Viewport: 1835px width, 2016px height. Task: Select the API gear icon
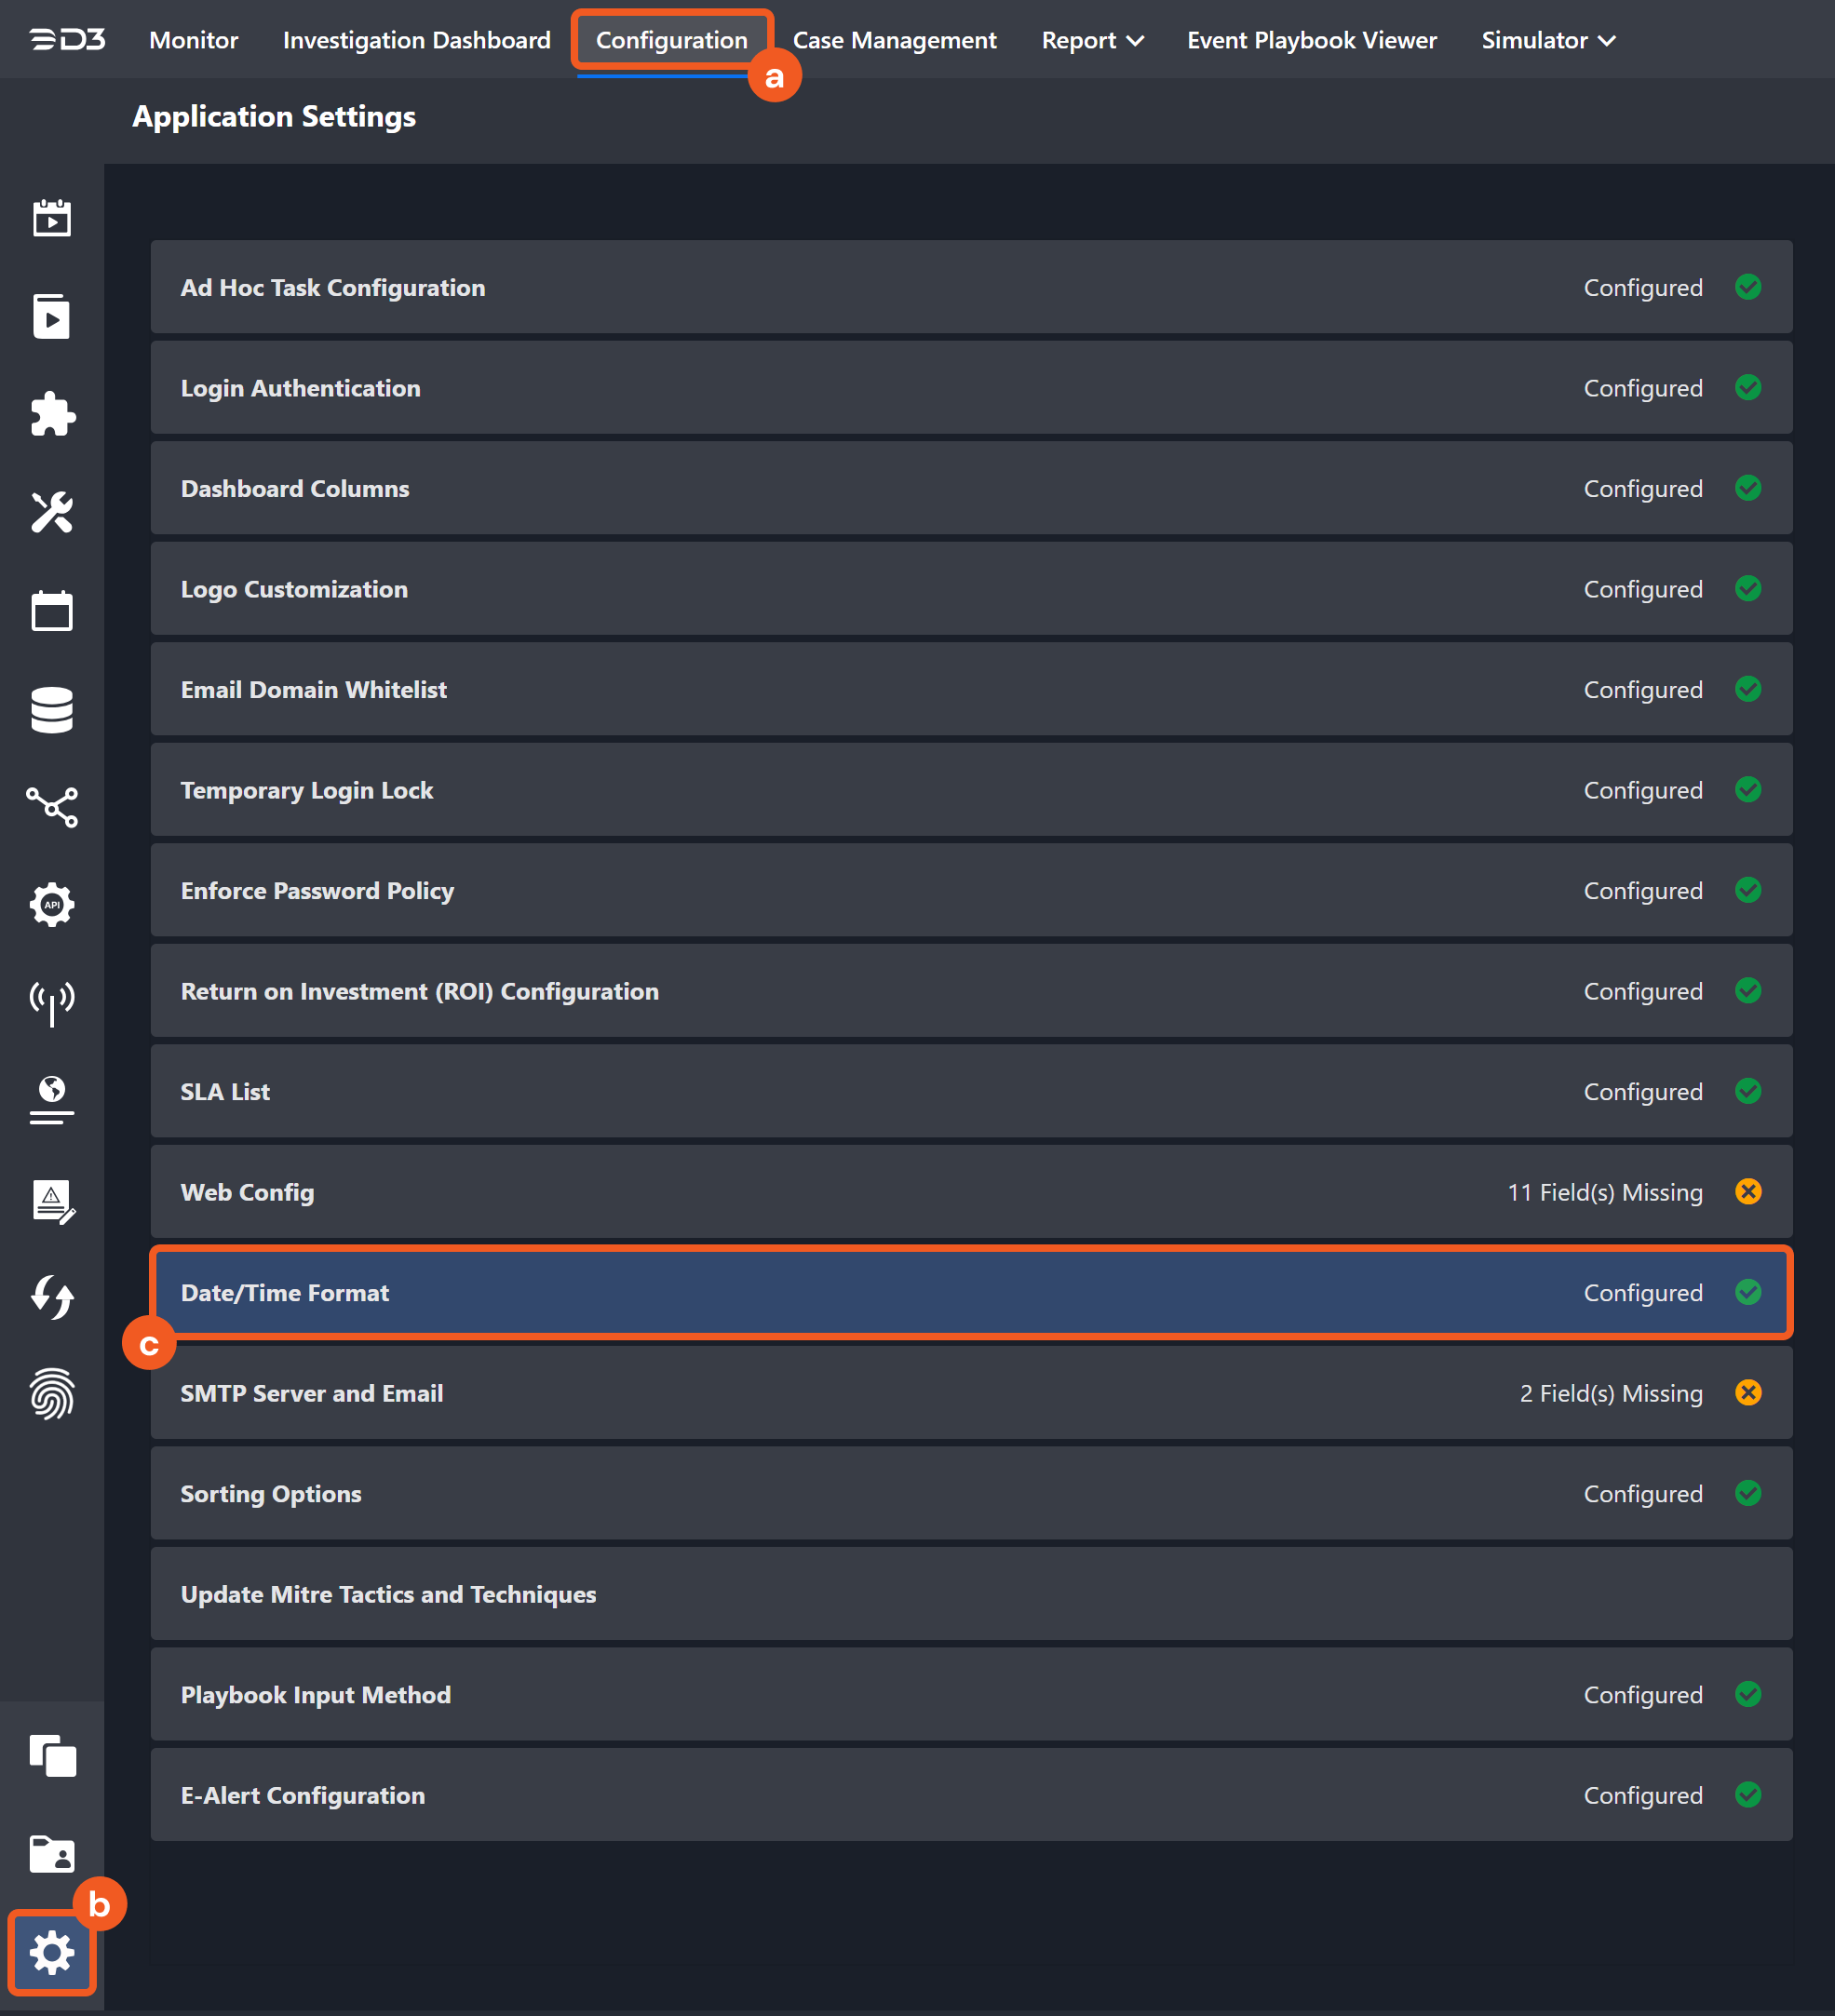(52, 905)
